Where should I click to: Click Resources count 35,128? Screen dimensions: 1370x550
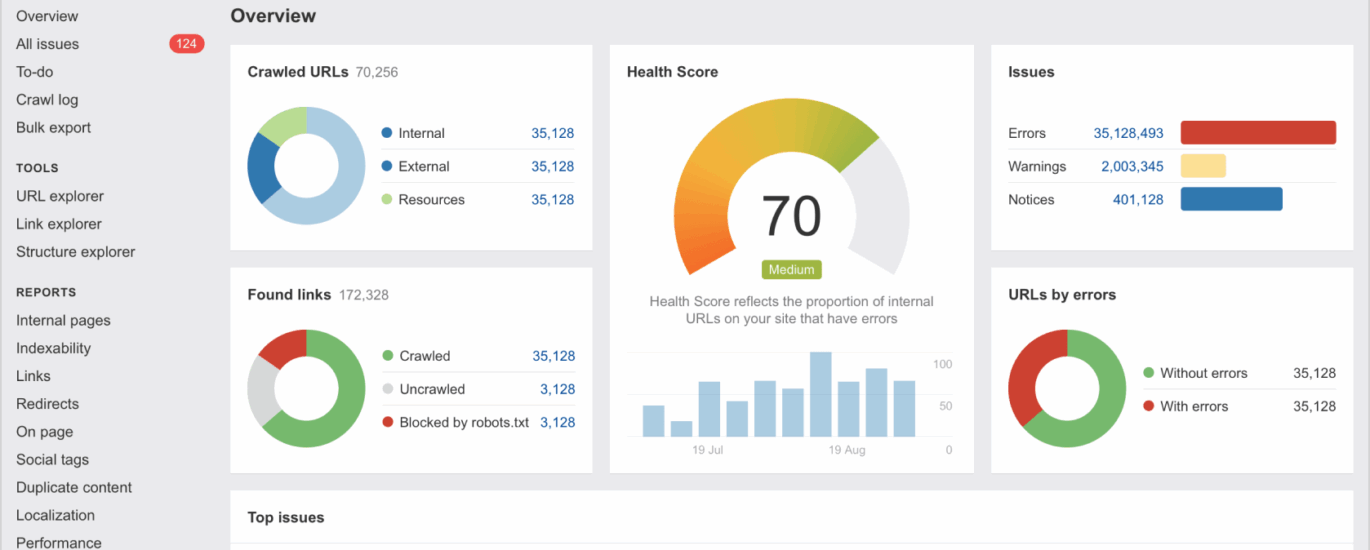pyautogui.click(x=553, y=199)
